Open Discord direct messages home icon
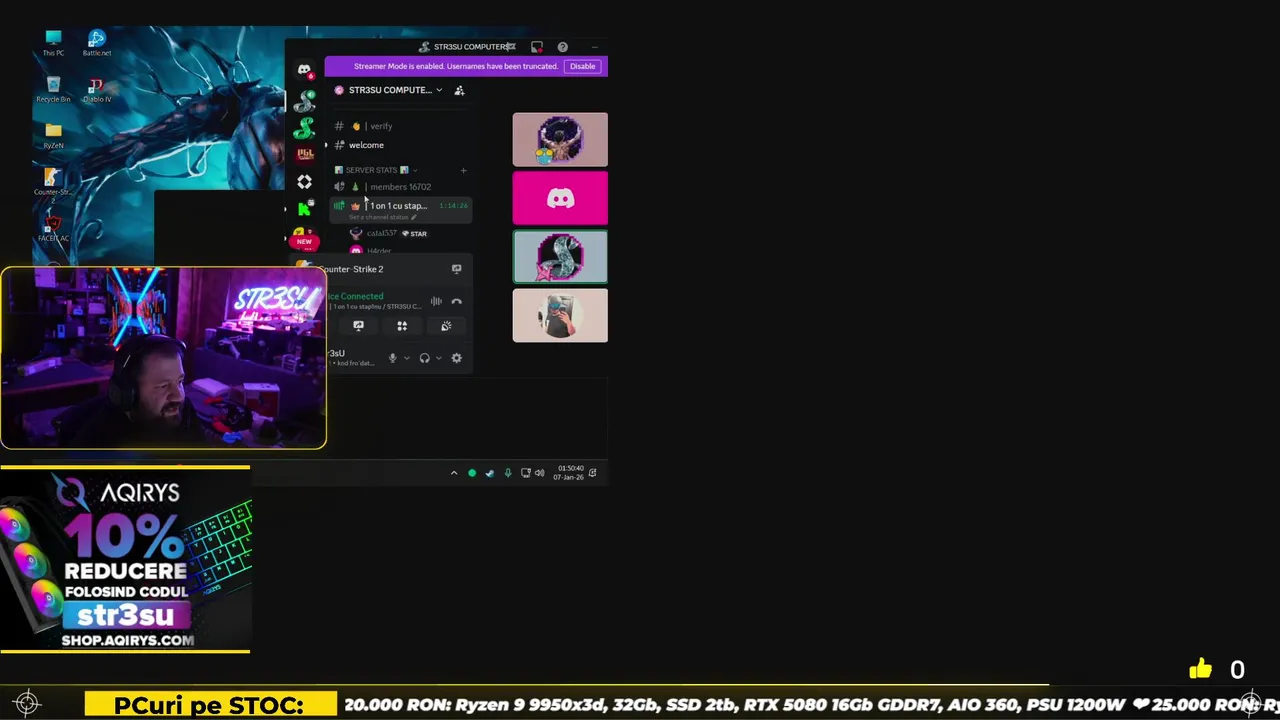The image size is (1280, 720). tap(304, 70)
